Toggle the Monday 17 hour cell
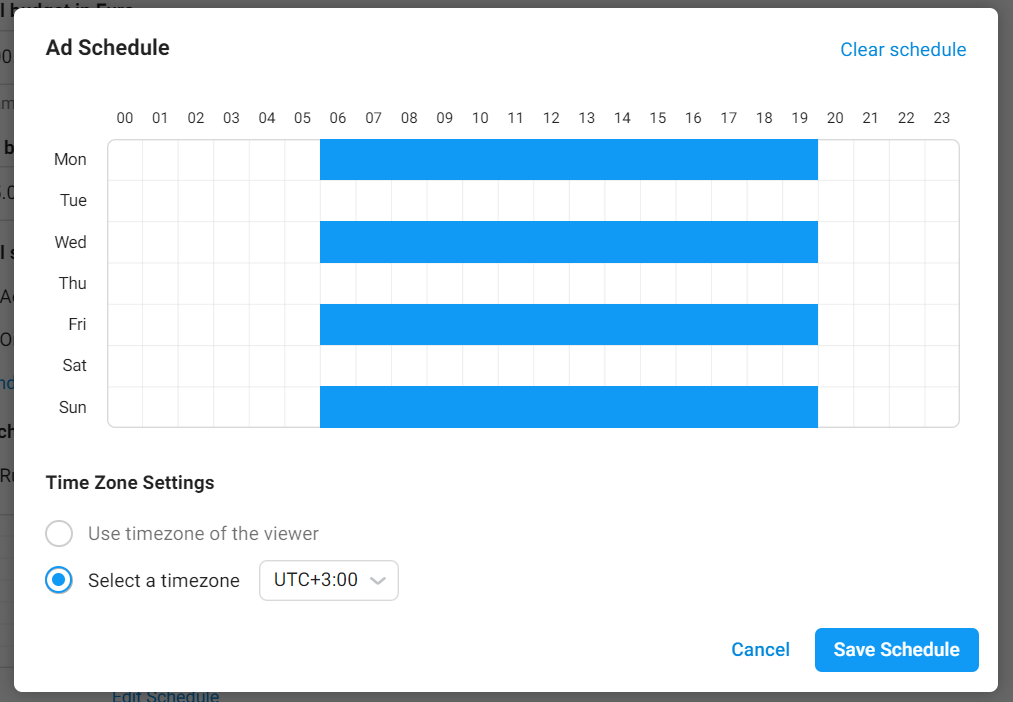The image size is (1013, 702). 729,160
